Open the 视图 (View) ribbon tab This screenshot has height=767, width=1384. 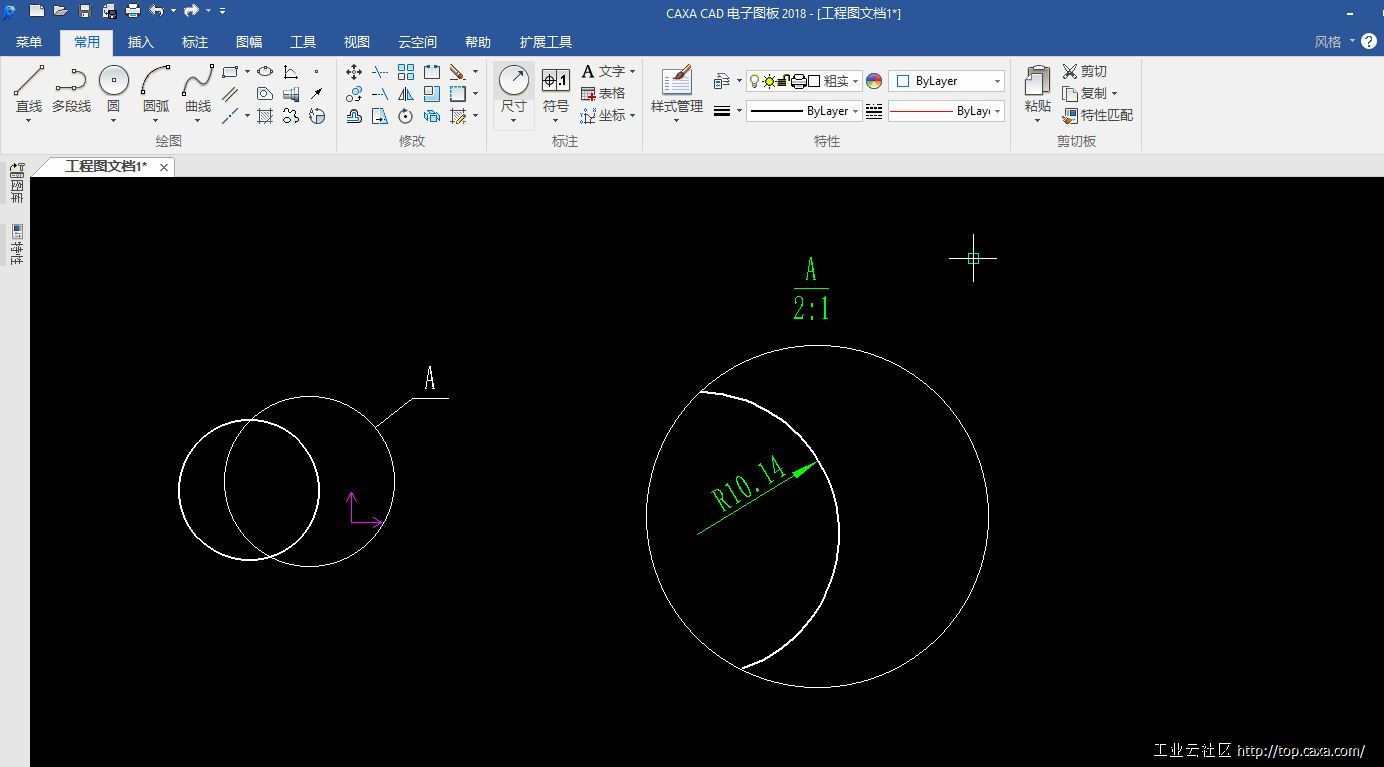[357, 42]
